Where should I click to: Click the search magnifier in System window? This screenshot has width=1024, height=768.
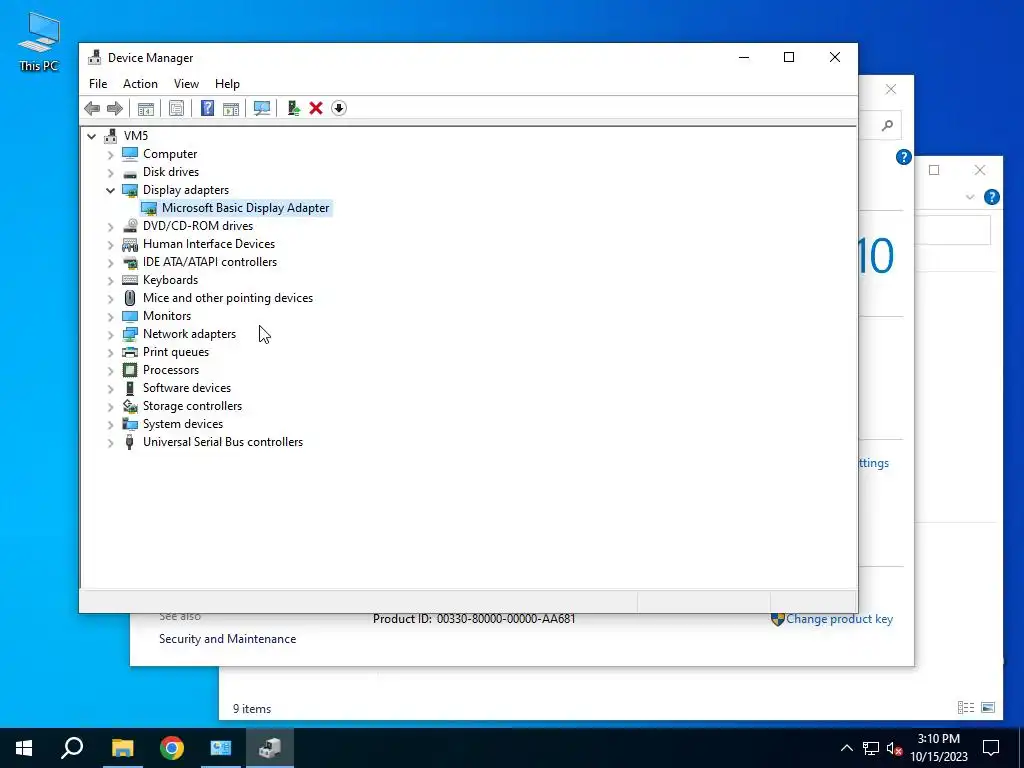click(x=887, y=125)
